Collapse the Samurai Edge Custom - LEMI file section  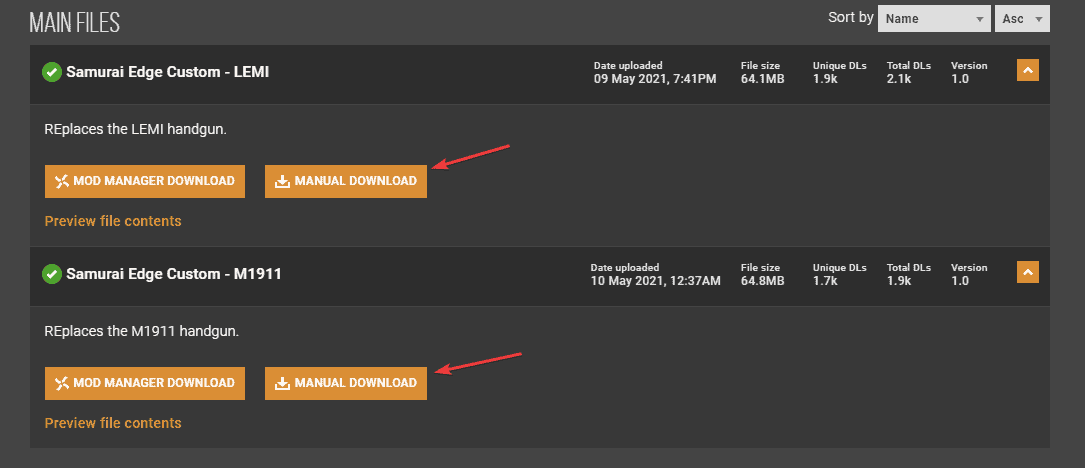tap(1028, 70)
